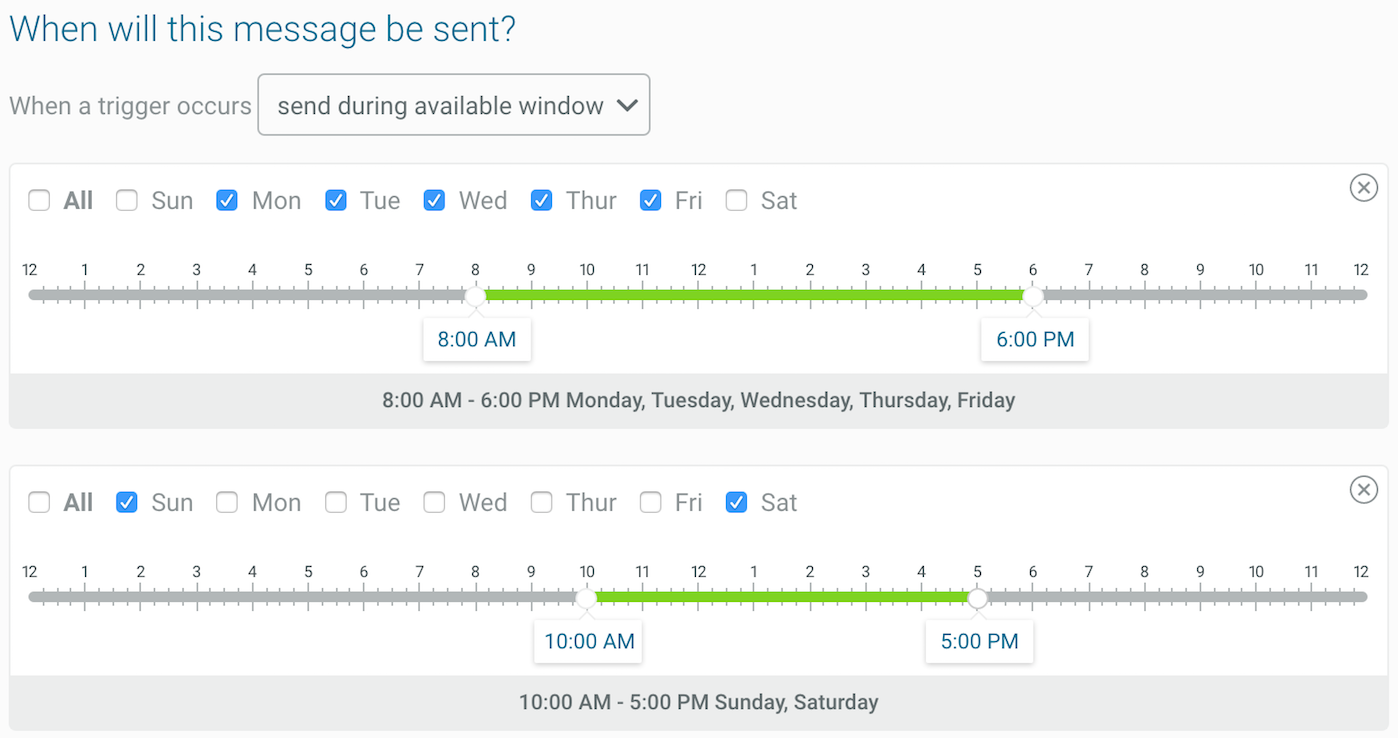Uncheck Sat in the second schedule
The width and height of the screenshot is (1398, 738).
[736, 503]
